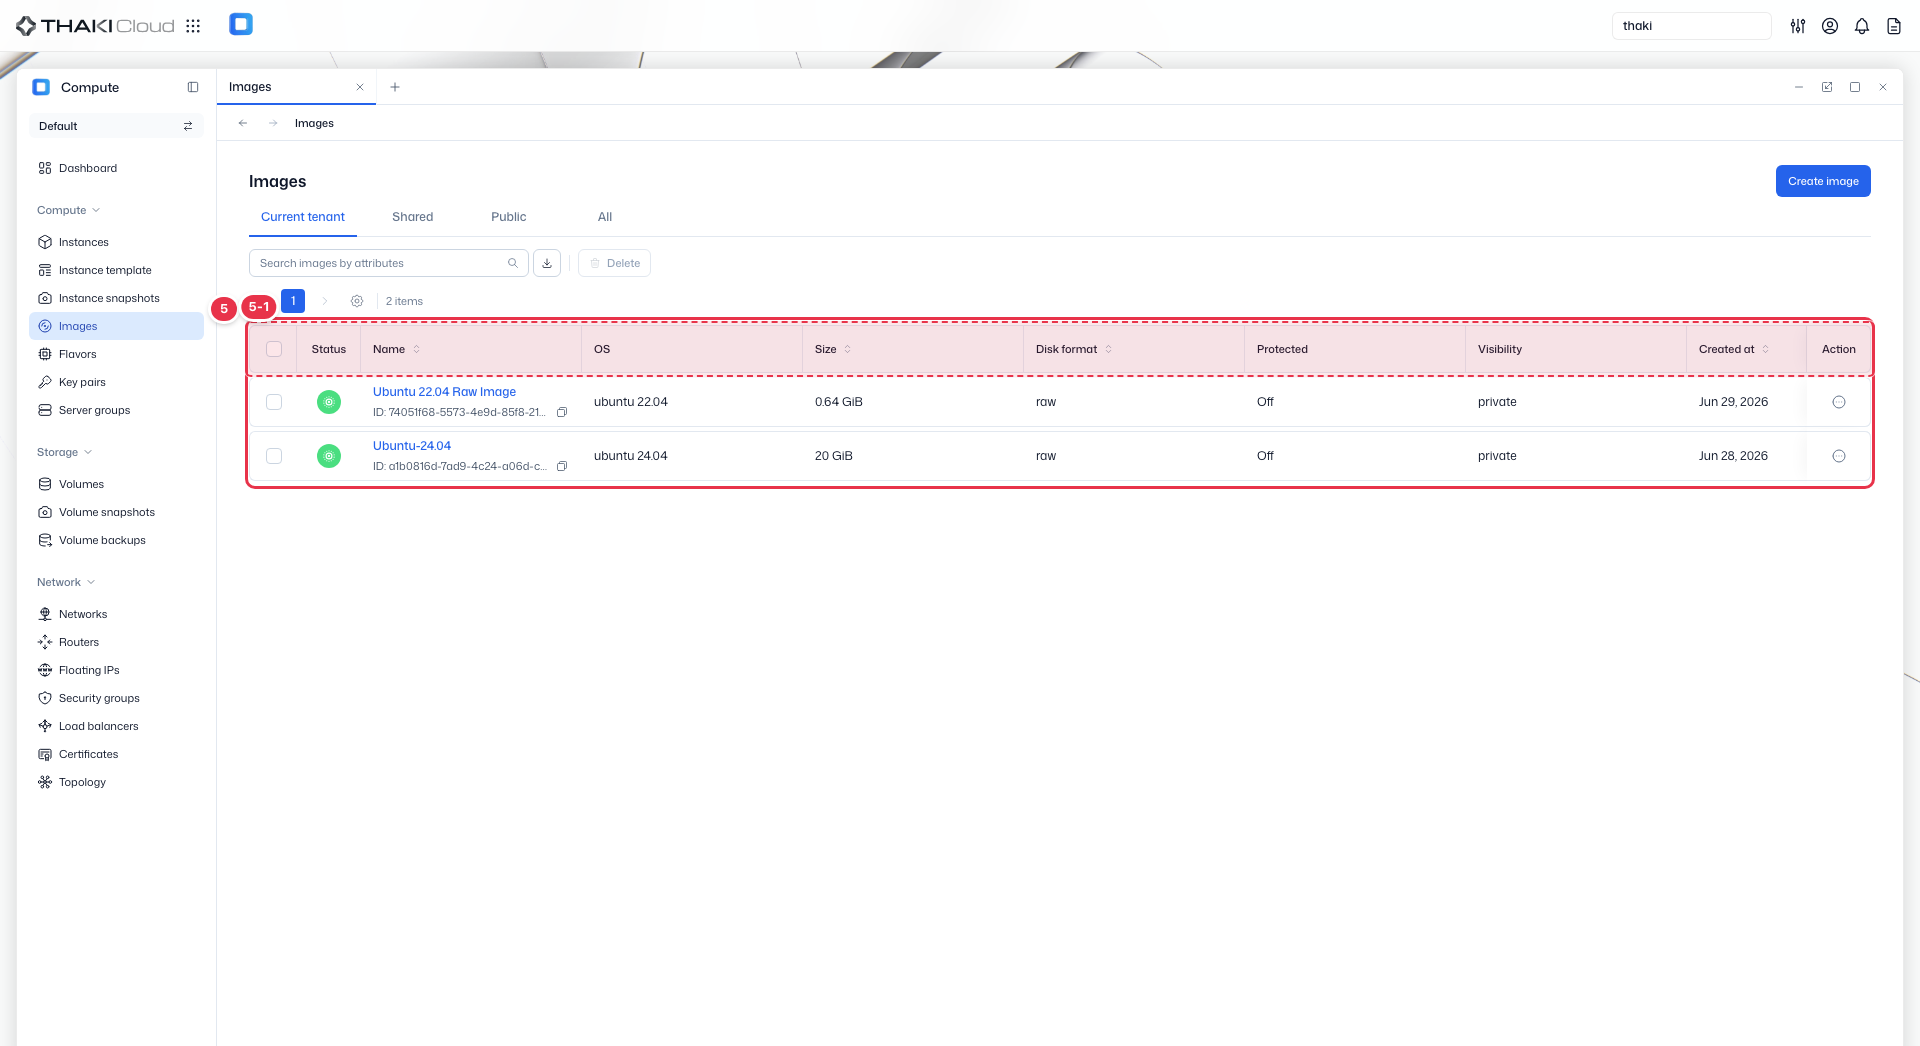The height and width of the screenshot is (1046, 1920).
Task: Click the search images by attributes field
Action: pos(388,263)
